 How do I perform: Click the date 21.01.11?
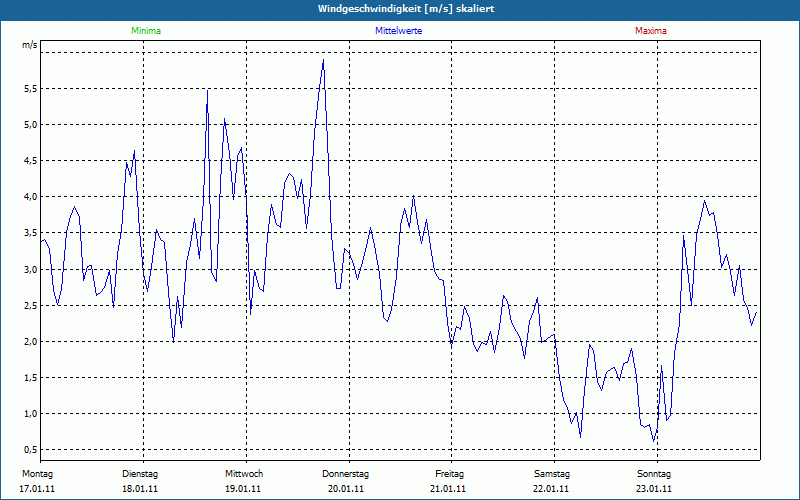point(448,489)
